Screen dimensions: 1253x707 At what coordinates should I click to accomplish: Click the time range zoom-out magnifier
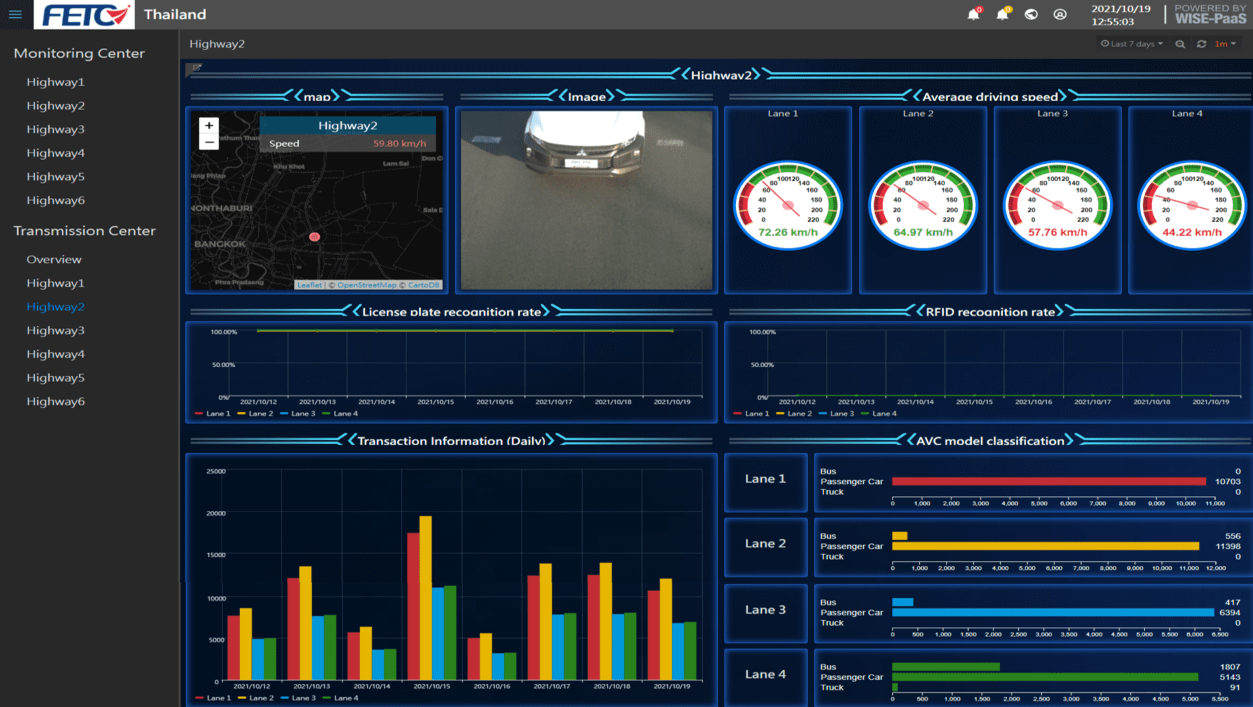tap(1180, 44)
